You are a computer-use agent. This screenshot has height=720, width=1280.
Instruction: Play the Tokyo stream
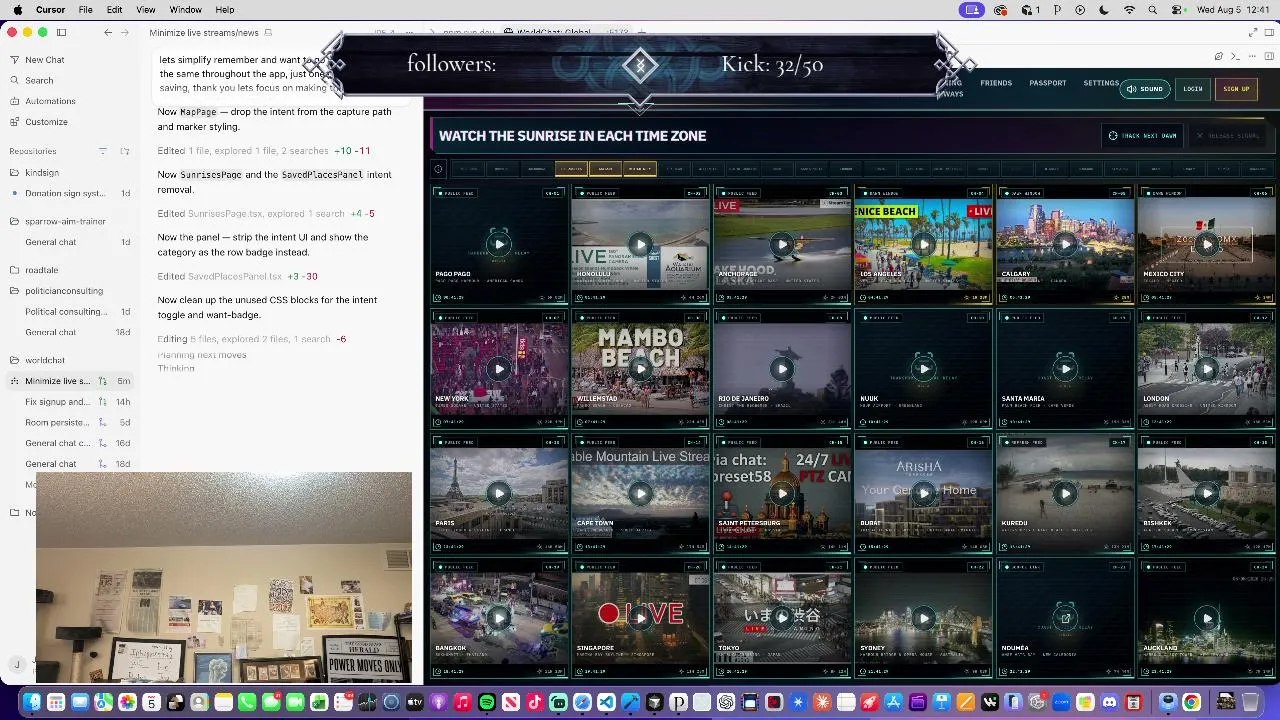(x=782, y=618)
